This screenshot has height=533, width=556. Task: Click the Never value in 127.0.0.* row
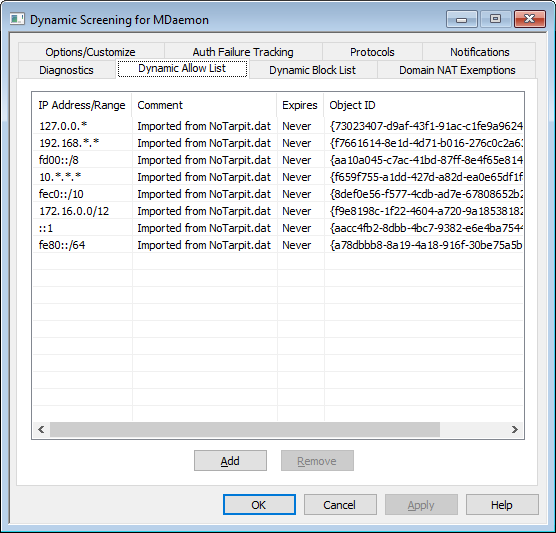click(x=296, y=126)
